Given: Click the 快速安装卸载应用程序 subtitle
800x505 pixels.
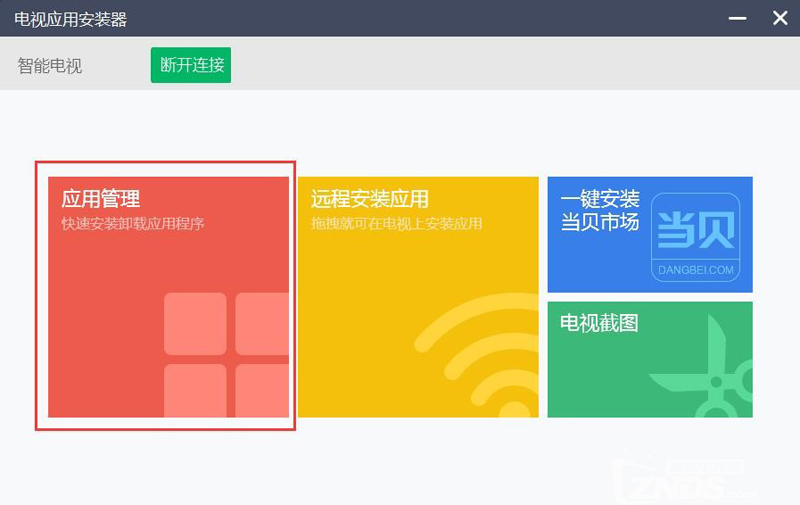Looking at the screenshot, I should click(133, 223).
